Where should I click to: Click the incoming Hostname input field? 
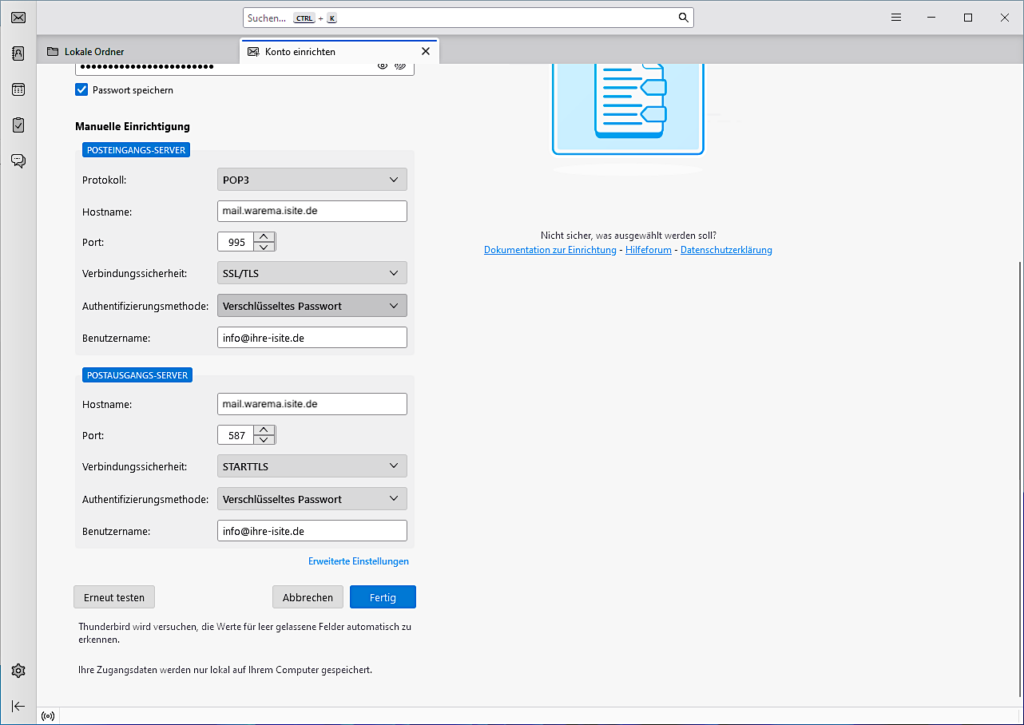(x=312, y=211)
